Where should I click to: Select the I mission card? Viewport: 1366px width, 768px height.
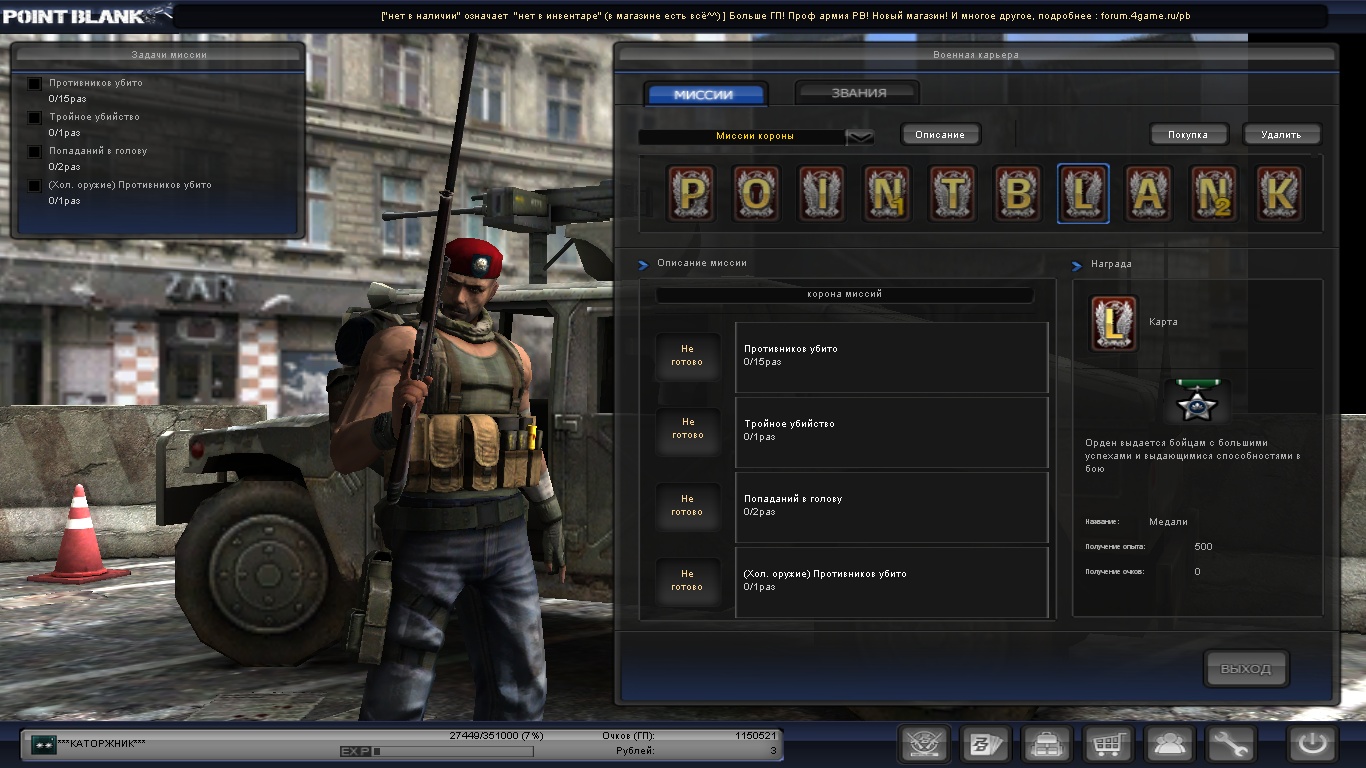click(822, 193)
